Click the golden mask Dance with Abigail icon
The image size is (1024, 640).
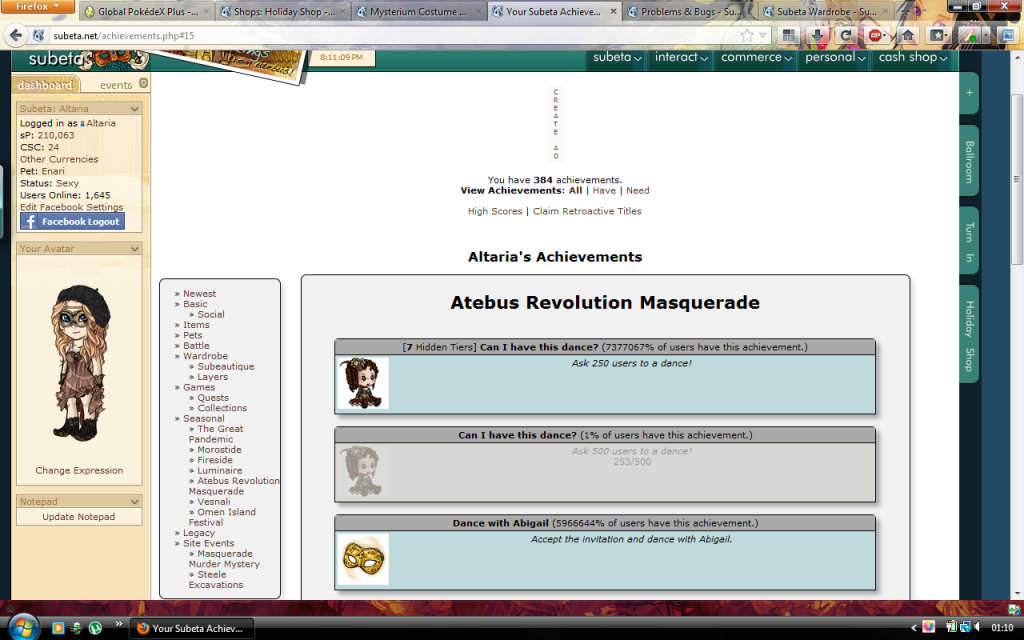(x=362, y=559)
